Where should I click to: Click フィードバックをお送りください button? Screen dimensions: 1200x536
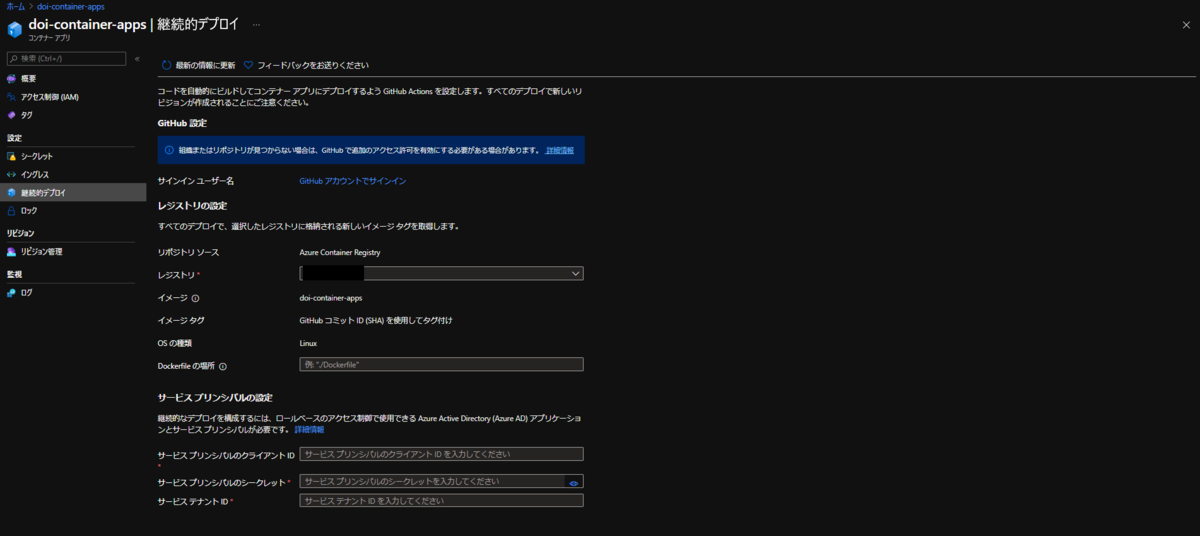point(306,65)
